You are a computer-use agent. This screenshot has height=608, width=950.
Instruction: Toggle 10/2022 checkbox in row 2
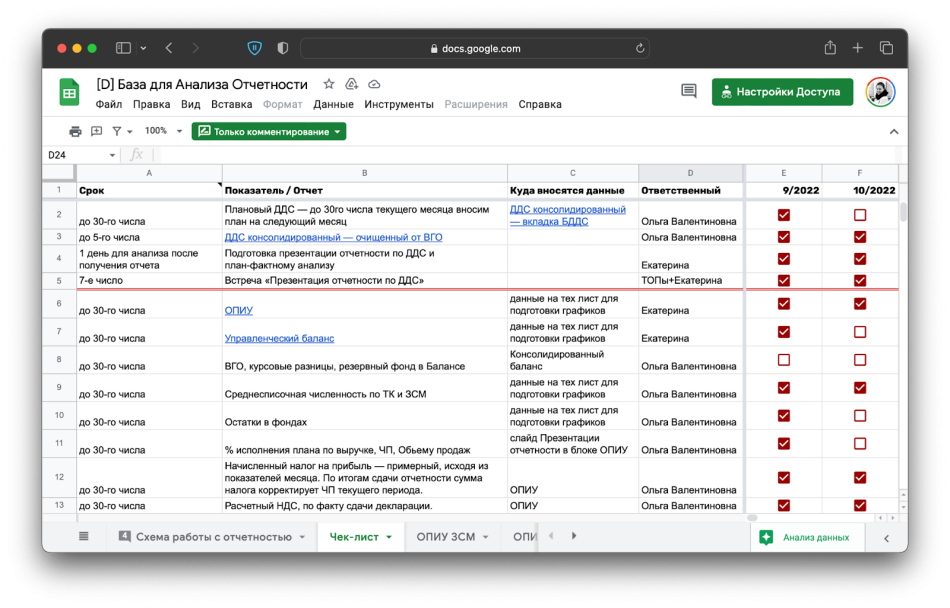860,215
